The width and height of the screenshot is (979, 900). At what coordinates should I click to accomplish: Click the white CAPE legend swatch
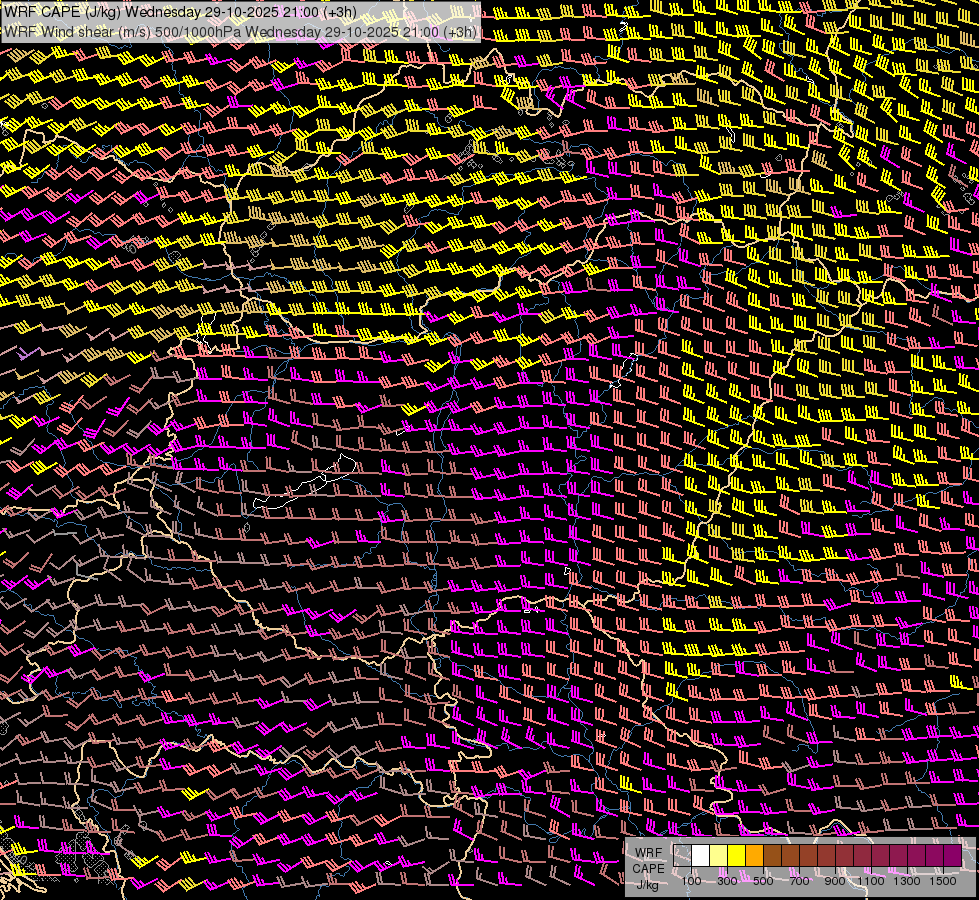point(701,856)
